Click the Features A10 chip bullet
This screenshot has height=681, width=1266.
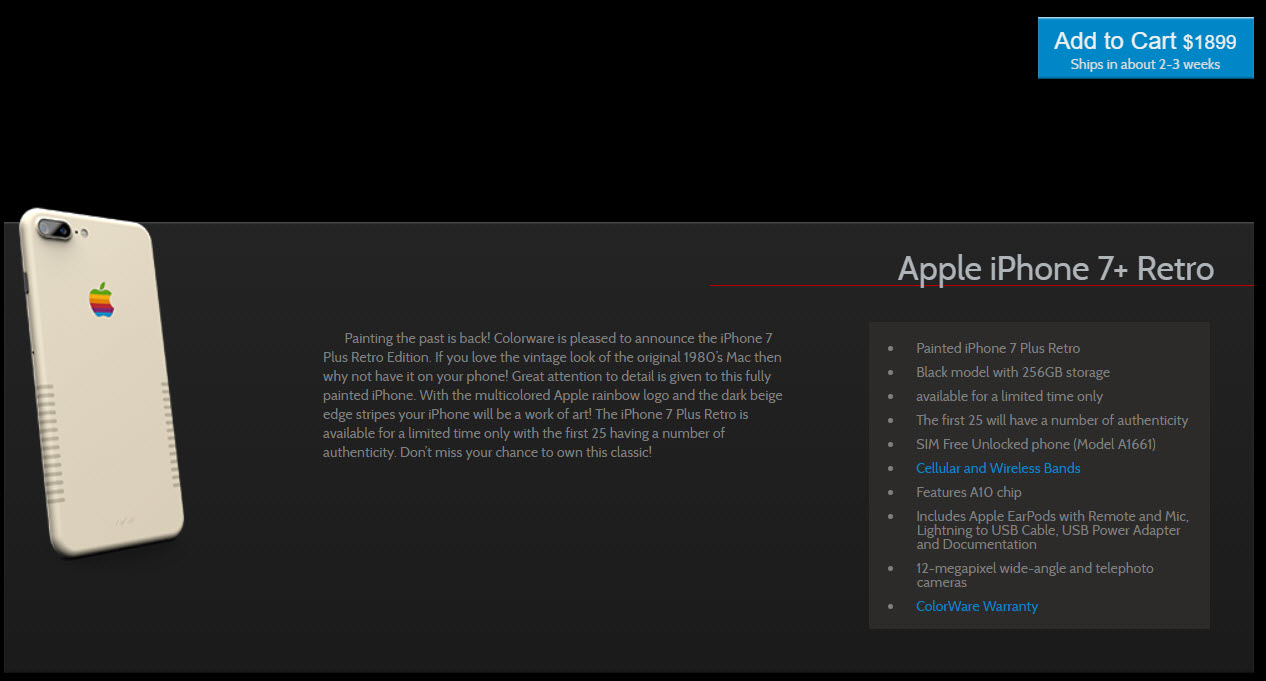[x=968, y=492]
